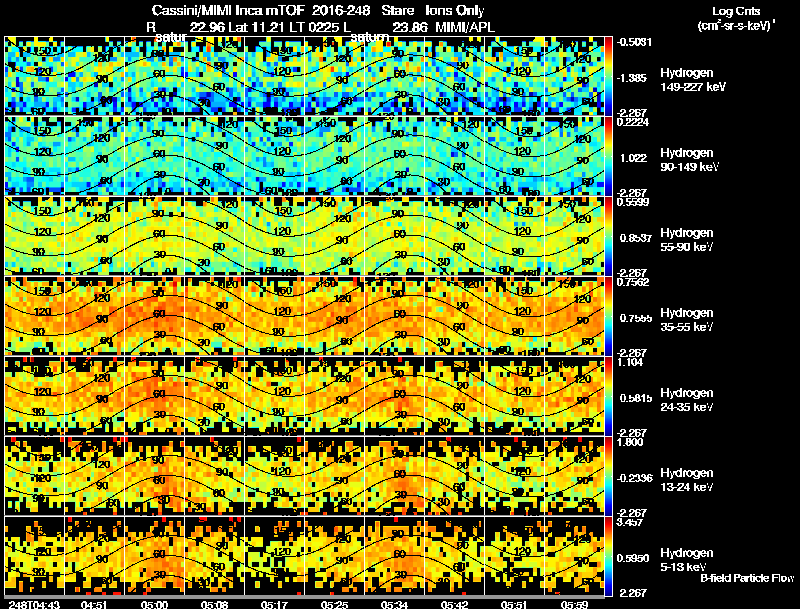Click the "Hydrogen 35-55 keV" channel label
Screen dimensions: 800x609
coord(687,320)
